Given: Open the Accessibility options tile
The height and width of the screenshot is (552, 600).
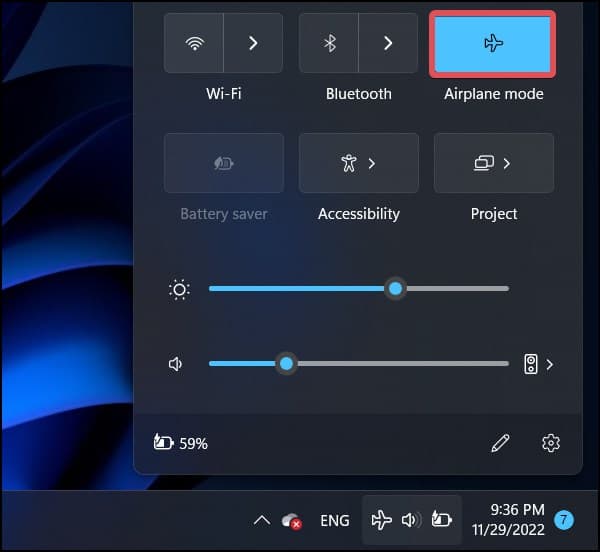Looking at the screenshot, I should (359, 163).
